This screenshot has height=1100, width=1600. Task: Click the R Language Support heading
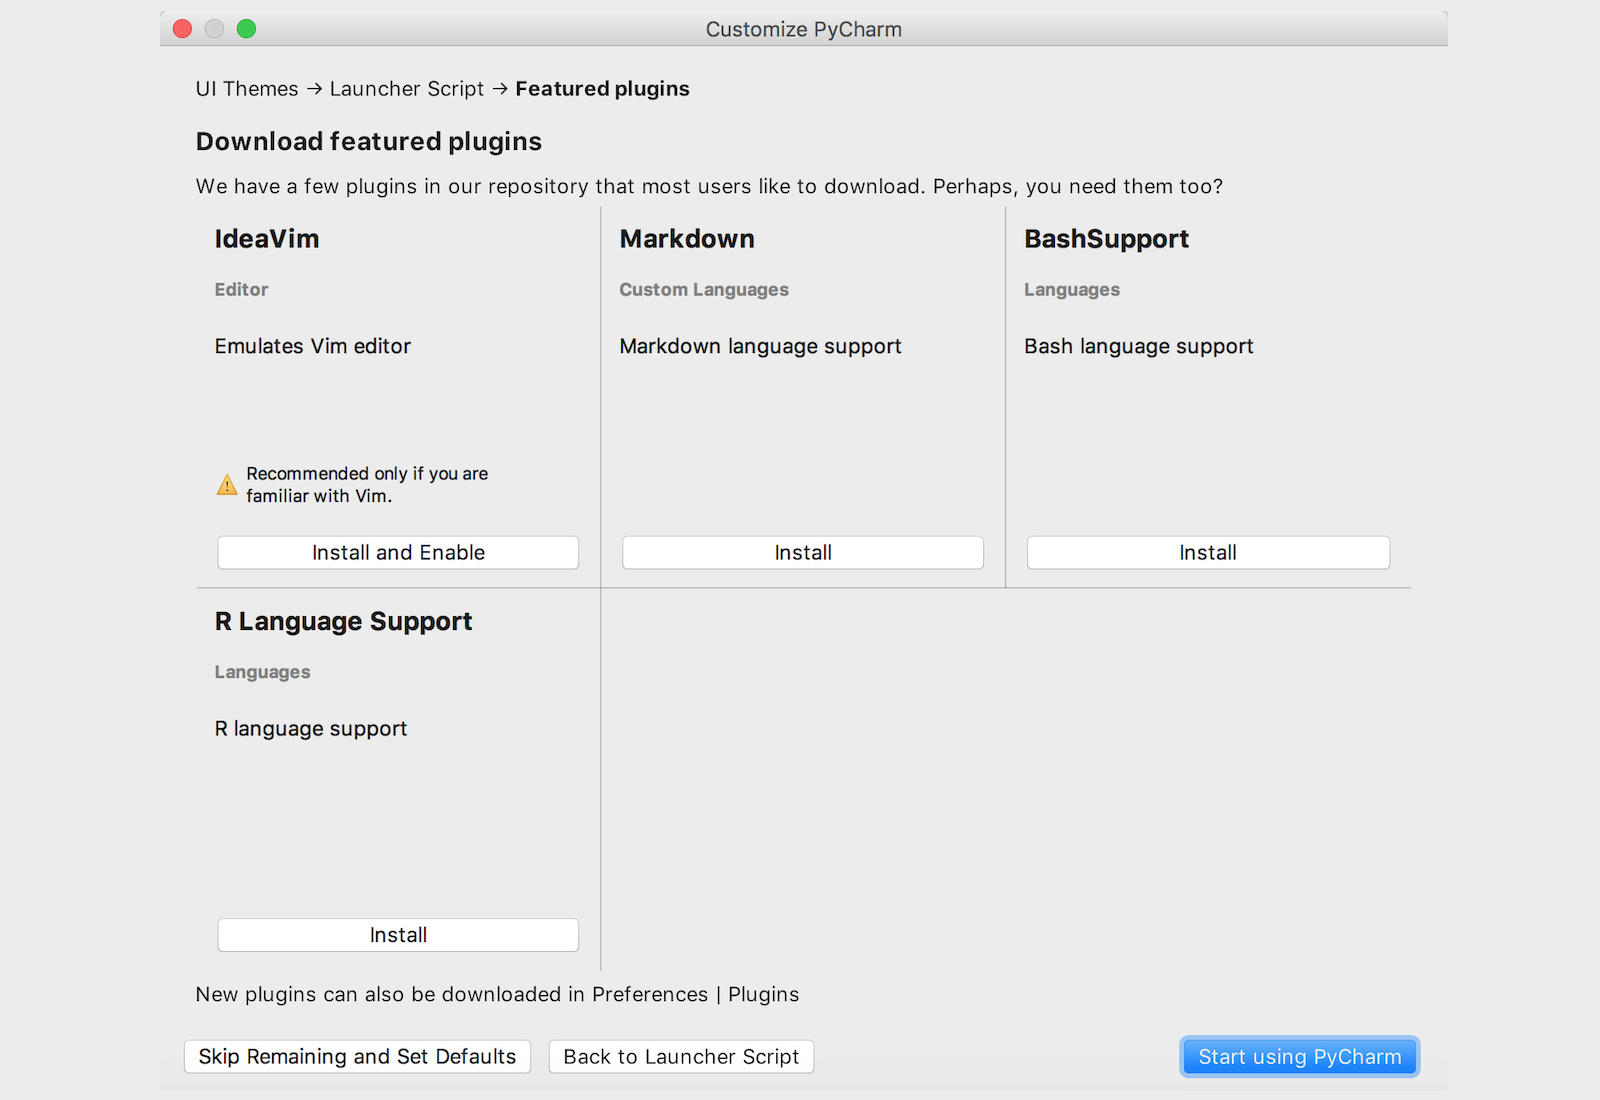[x=343, y=622]
